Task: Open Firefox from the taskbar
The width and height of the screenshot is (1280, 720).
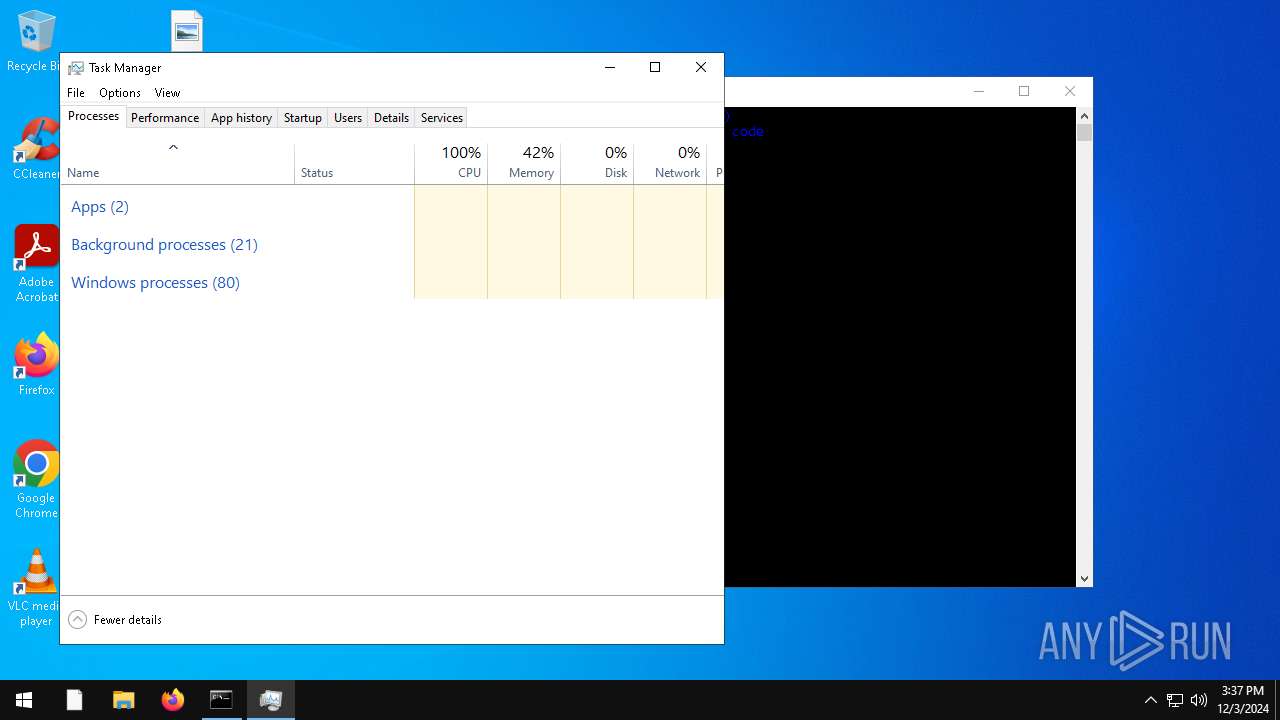Action: click(x=172, y=700)
